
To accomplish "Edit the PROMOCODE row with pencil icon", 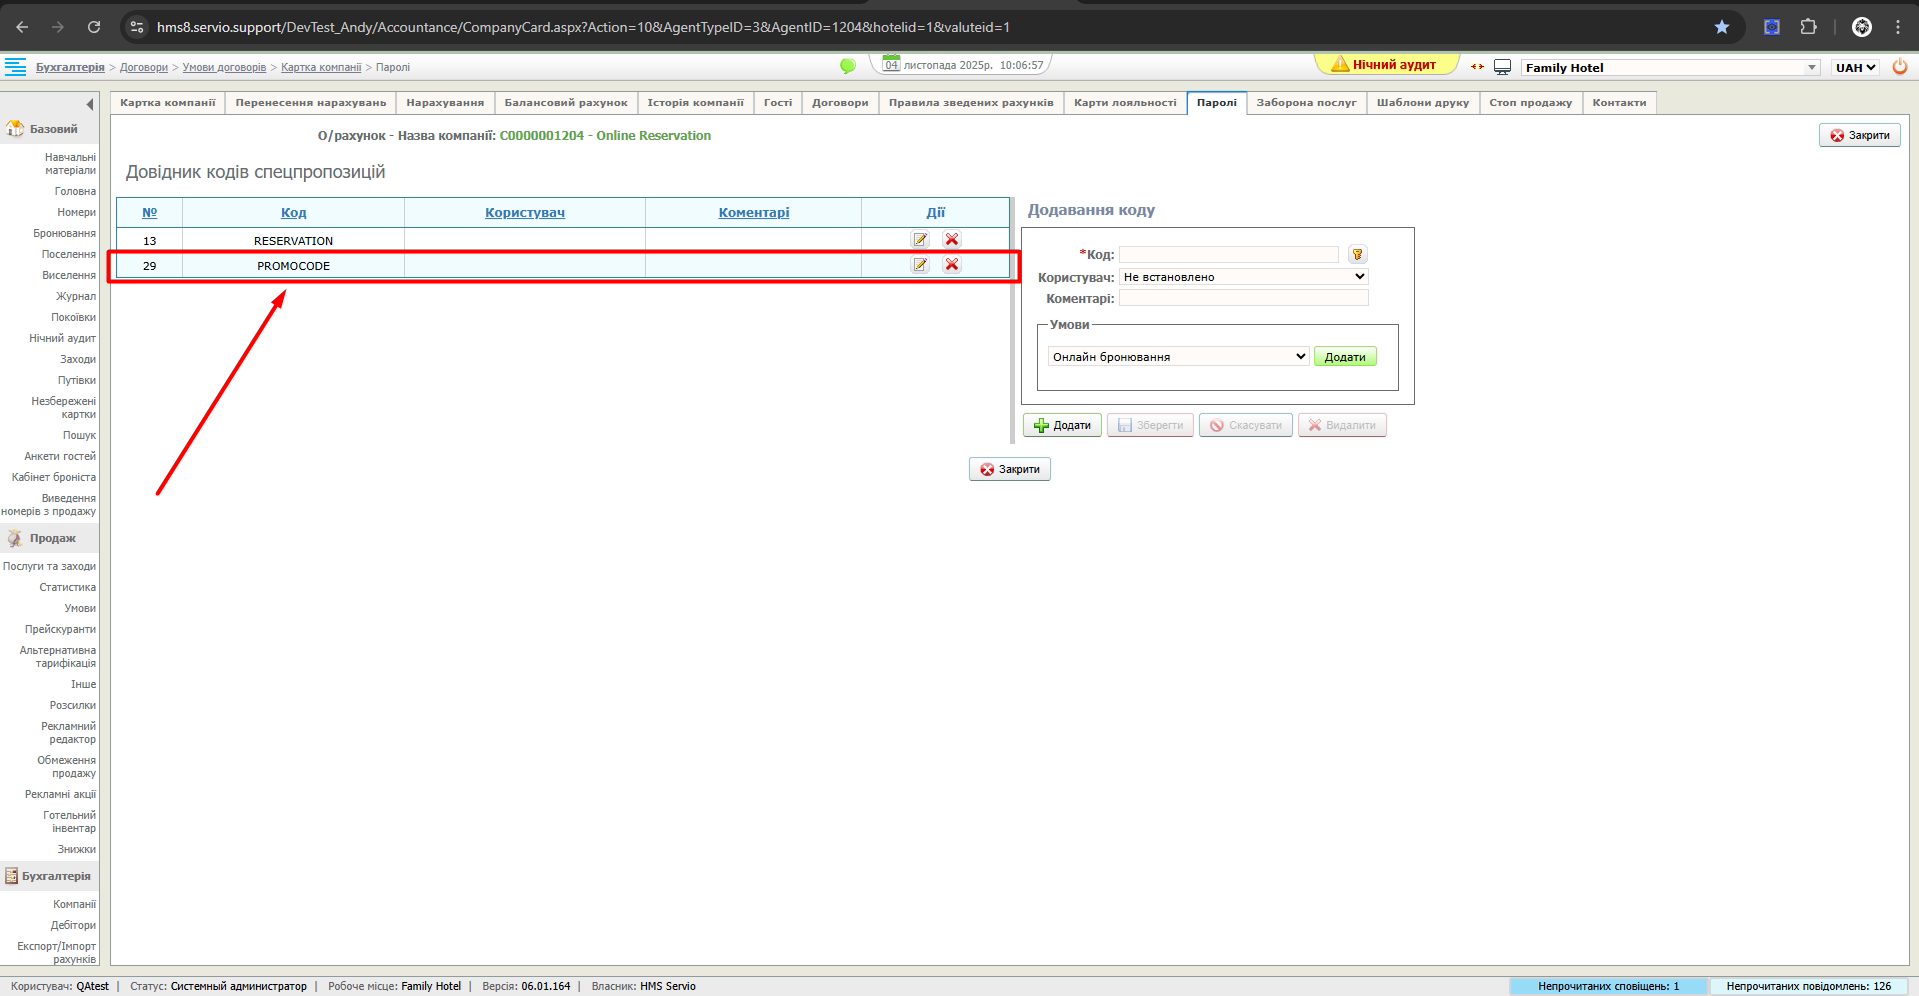I will coord(920,265).
